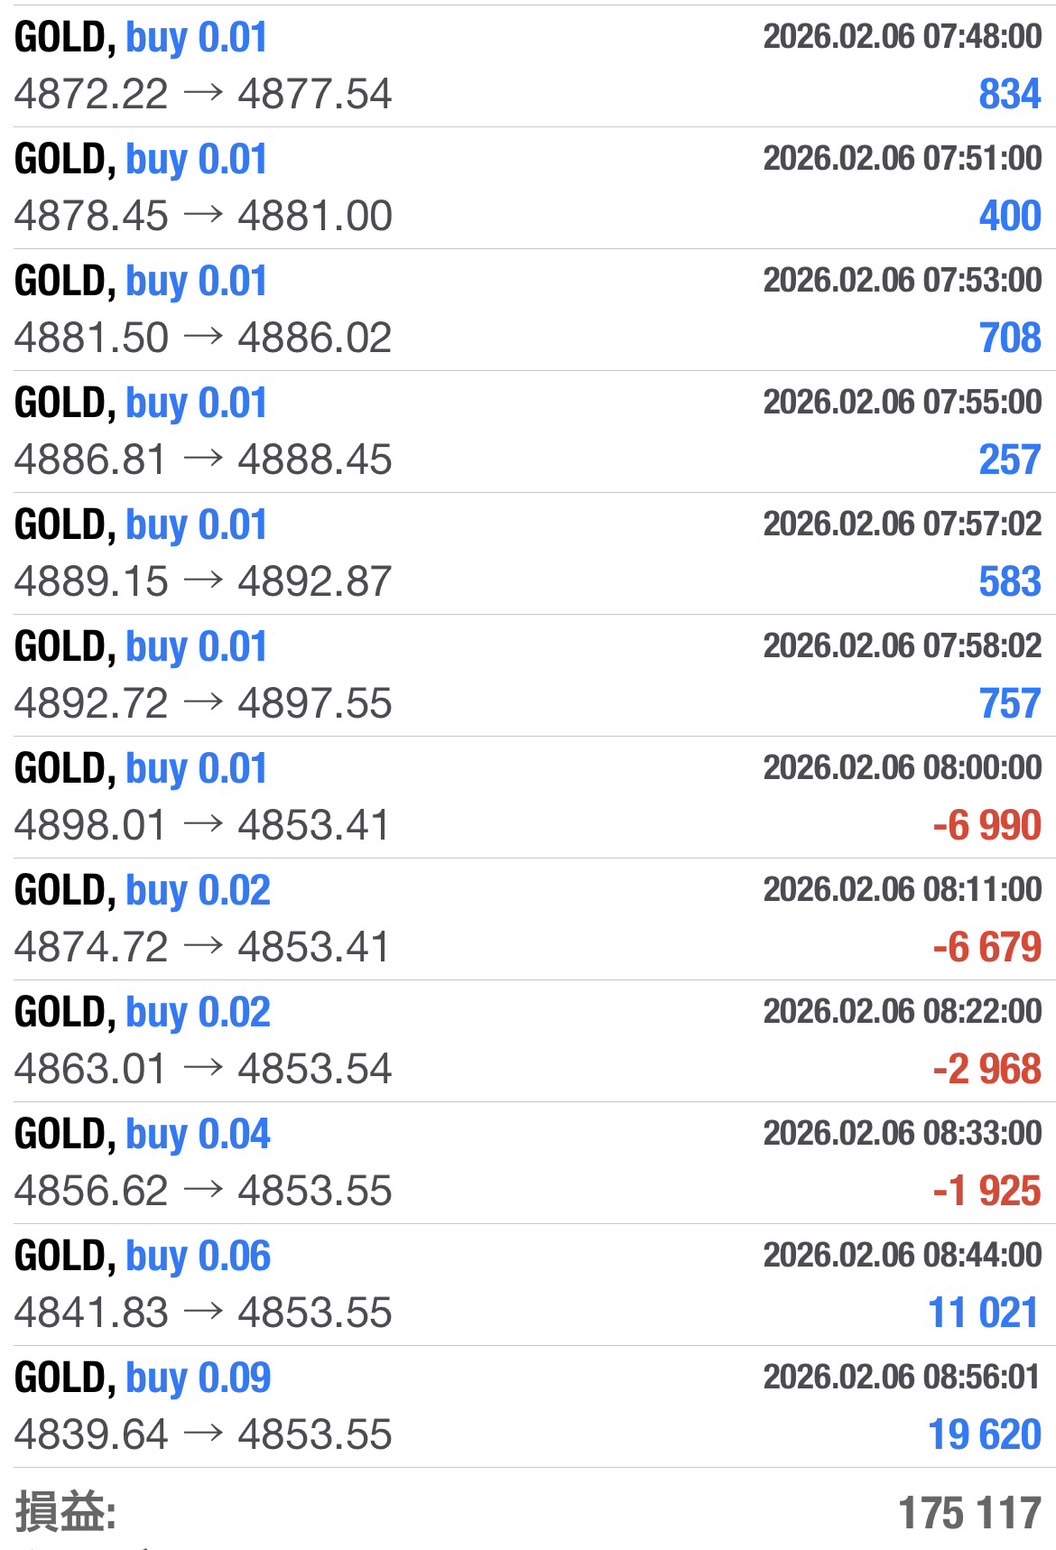This screenshot has height=1550, width=1056.
Task: Tap the -2 968 loss value
Action: 986,1069
